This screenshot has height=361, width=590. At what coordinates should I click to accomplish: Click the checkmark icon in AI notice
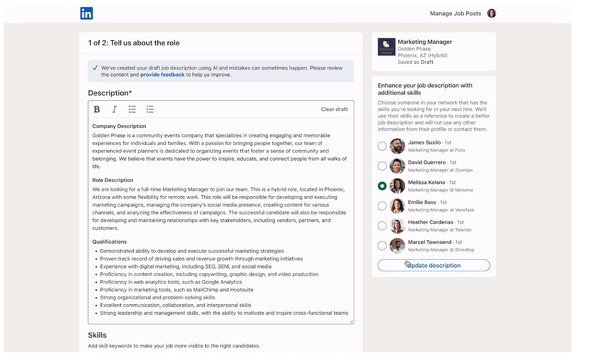(x=95, y=68)
